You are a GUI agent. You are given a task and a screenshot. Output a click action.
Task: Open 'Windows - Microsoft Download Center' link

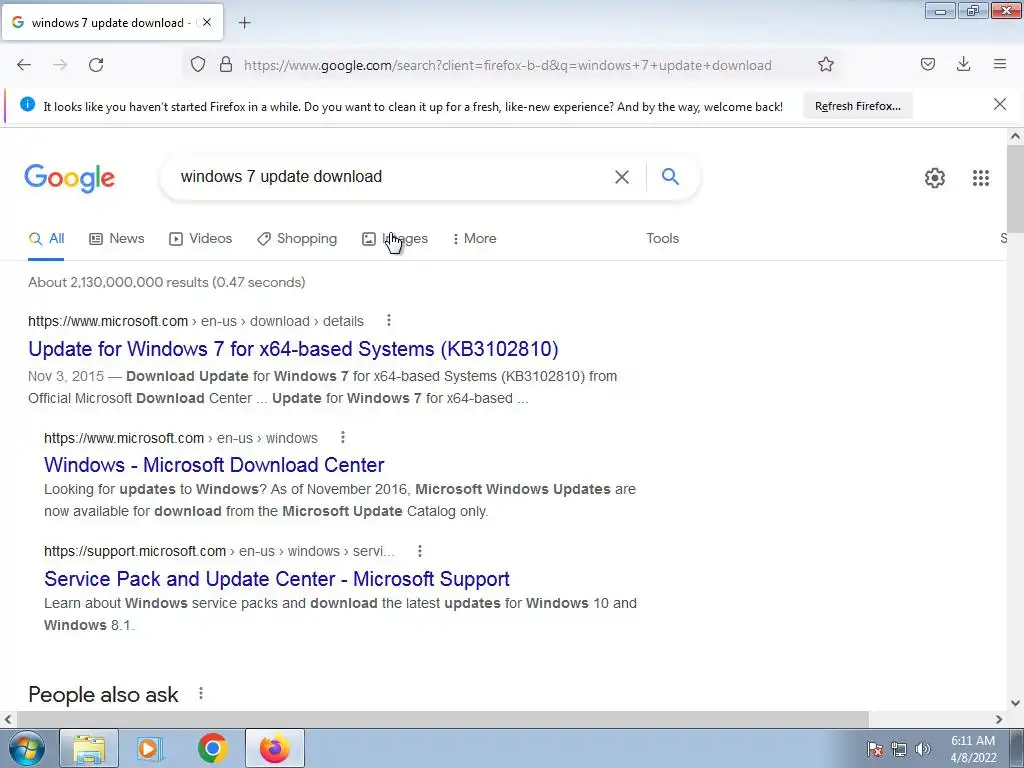tap(214, 465)
